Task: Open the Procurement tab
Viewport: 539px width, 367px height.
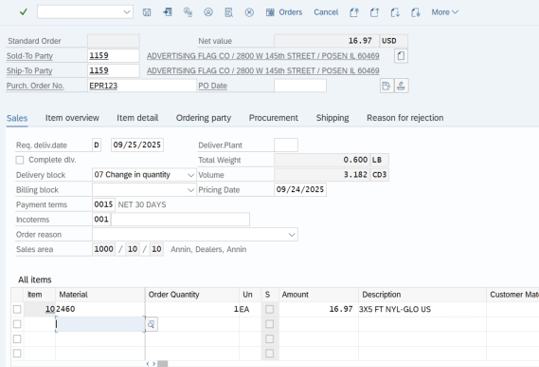Action: click(274, 118)
